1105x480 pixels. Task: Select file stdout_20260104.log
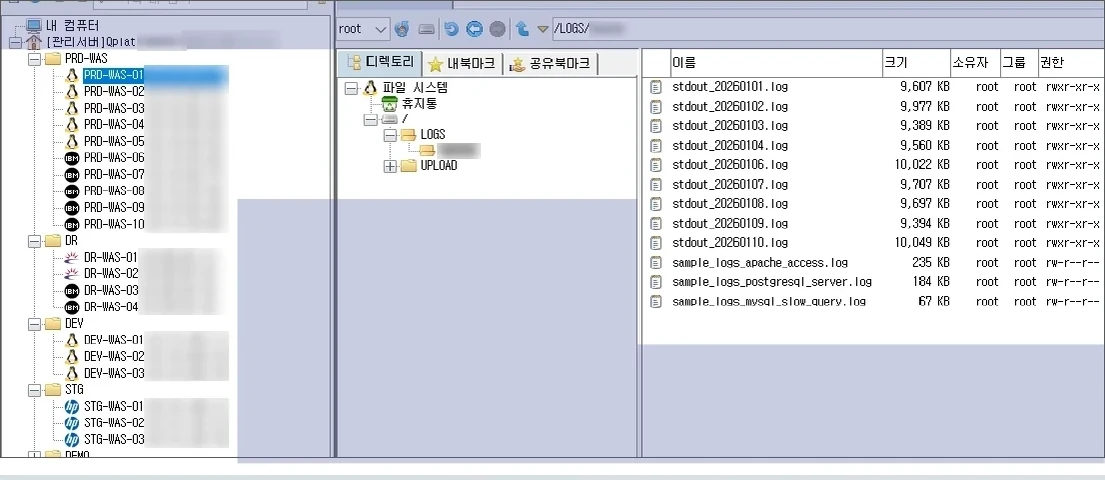pyautogui.click(x=730, y=146)
